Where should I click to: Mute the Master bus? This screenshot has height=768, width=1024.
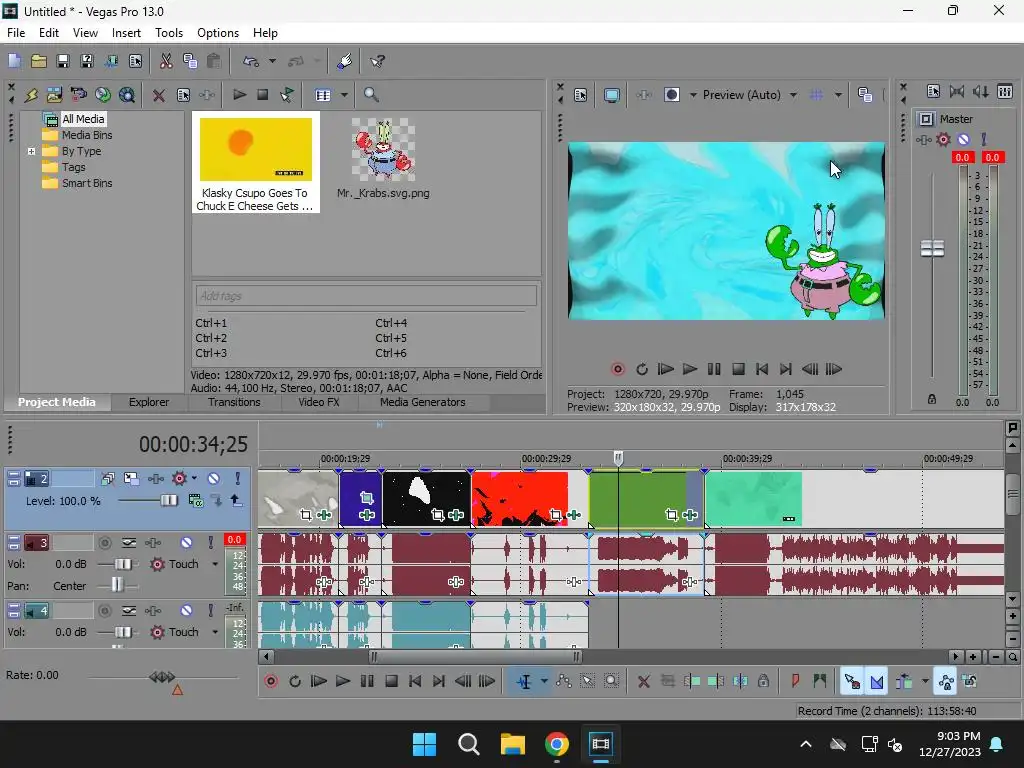point(963,139)
